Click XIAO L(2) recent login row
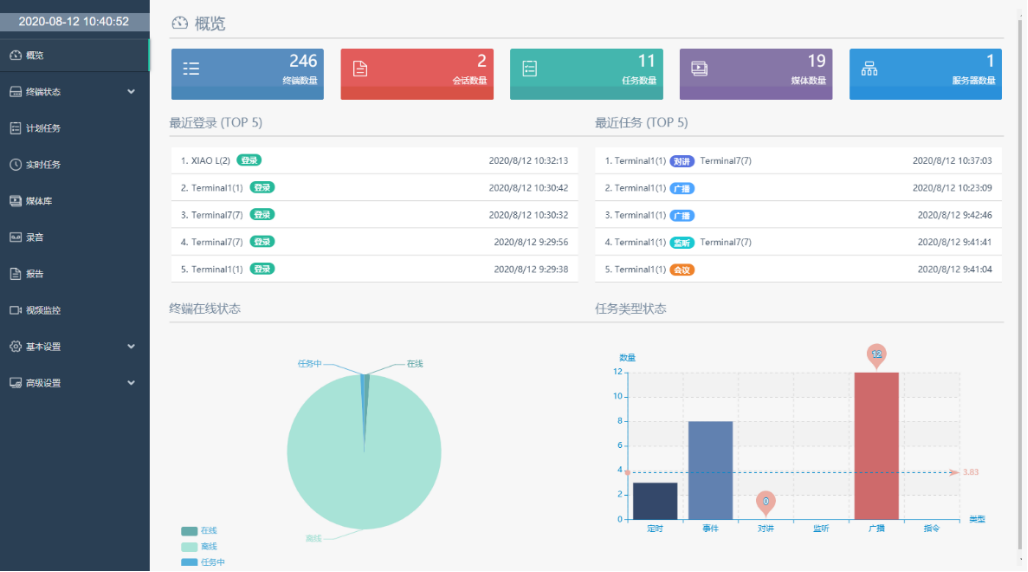 pos(374,160)
